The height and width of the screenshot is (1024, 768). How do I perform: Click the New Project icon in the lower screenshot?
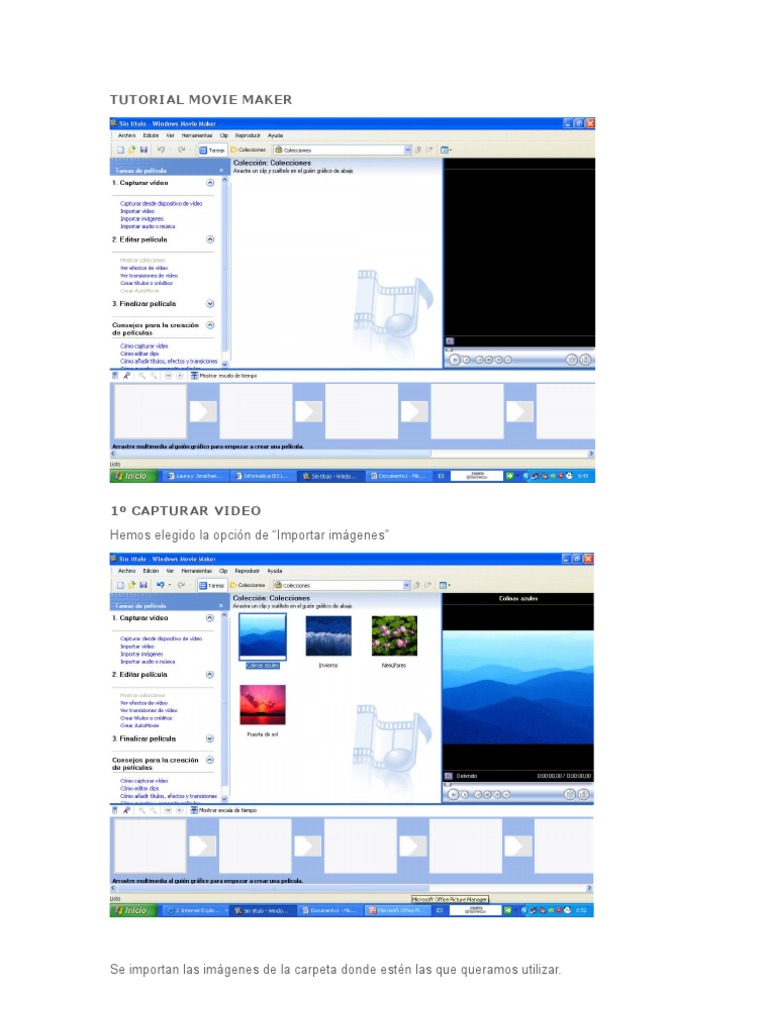120,585
